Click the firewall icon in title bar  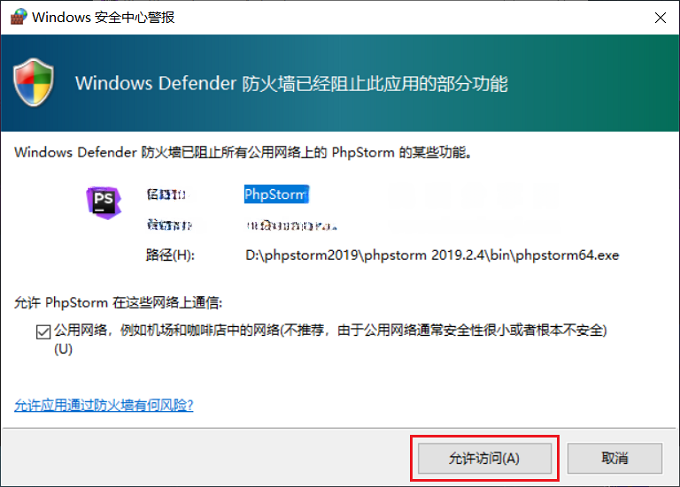[18, 17]
